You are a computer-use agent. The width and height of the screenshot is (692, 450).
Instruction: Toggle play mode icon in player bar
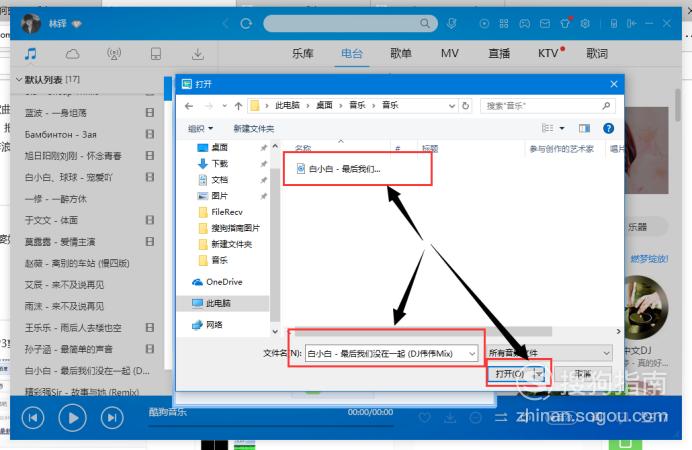pos(500,417)
